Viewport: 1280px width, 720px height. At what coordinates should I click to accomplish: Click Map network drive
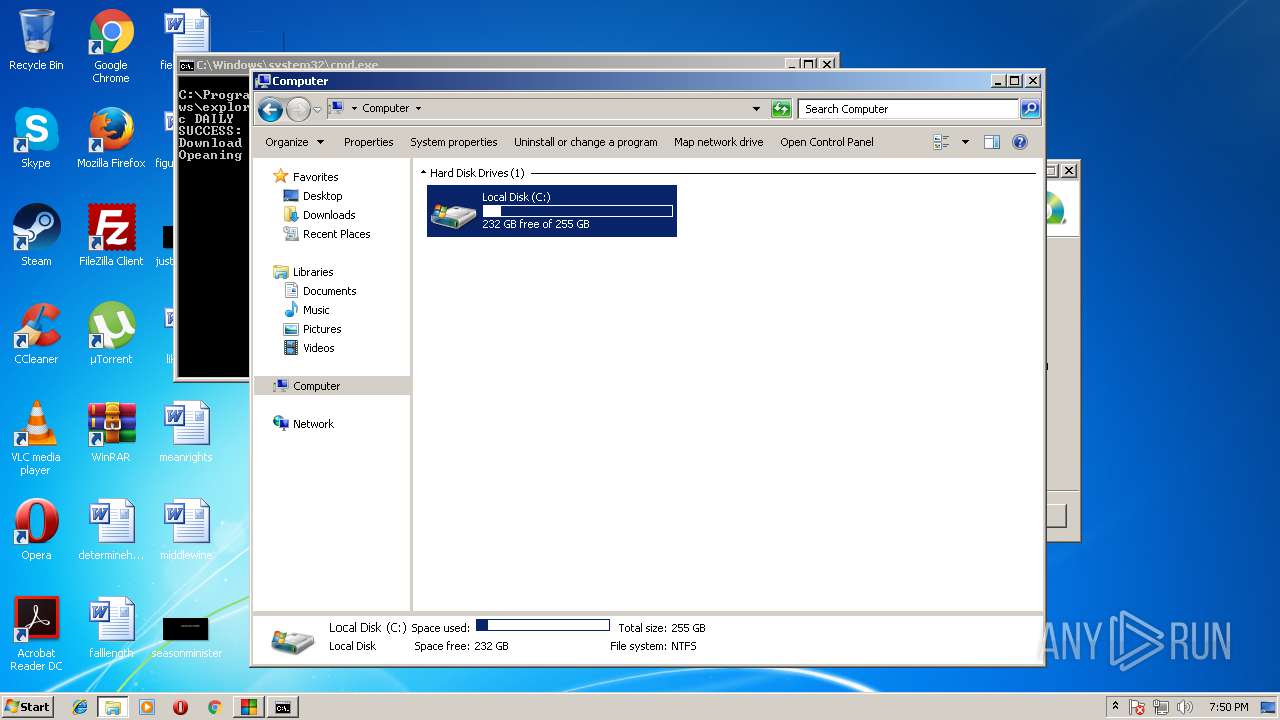(718, 142)
